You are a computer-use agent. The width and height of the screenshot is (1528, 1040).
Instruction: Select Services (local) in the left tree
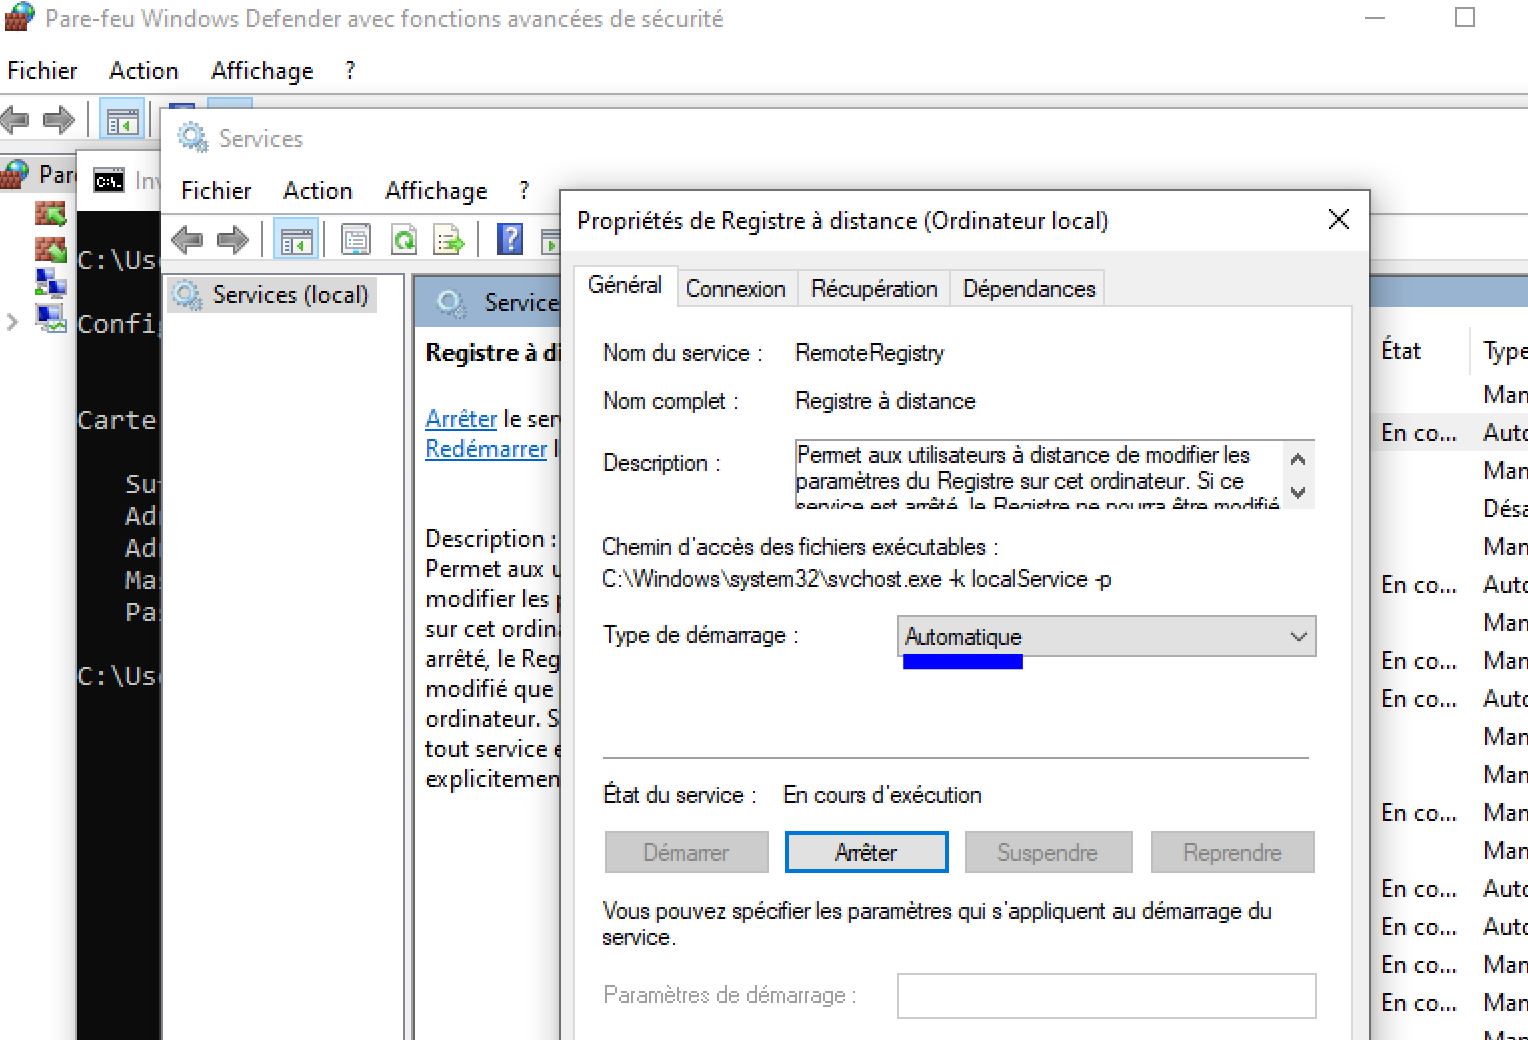[289, 295]
